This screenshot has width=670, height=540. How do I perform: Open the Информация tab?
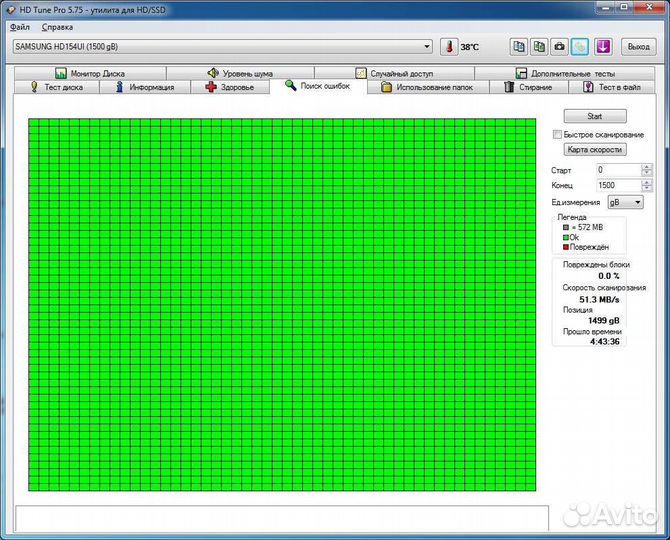click(x=145, y=87)
